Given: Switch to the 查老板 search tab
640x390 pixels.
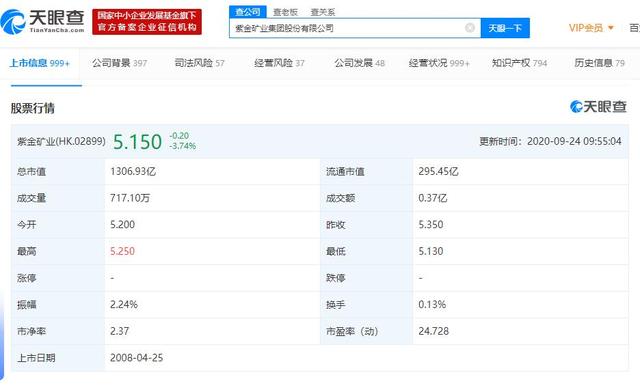Looking at the screenshot, I should 285,12.
